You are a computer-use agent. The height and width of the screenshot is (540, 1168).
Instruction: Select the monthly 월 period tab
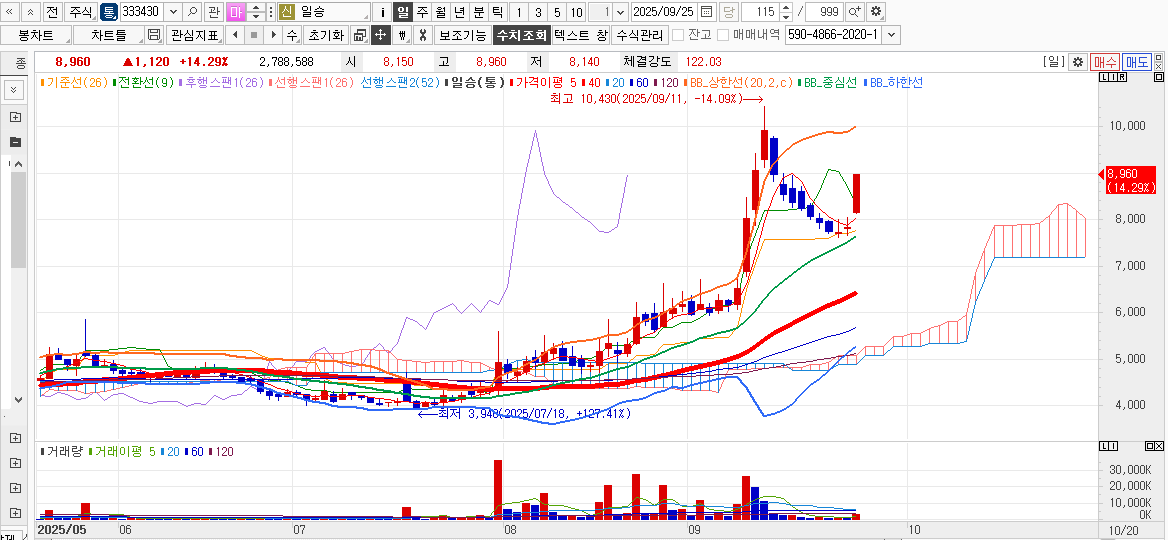440,12
